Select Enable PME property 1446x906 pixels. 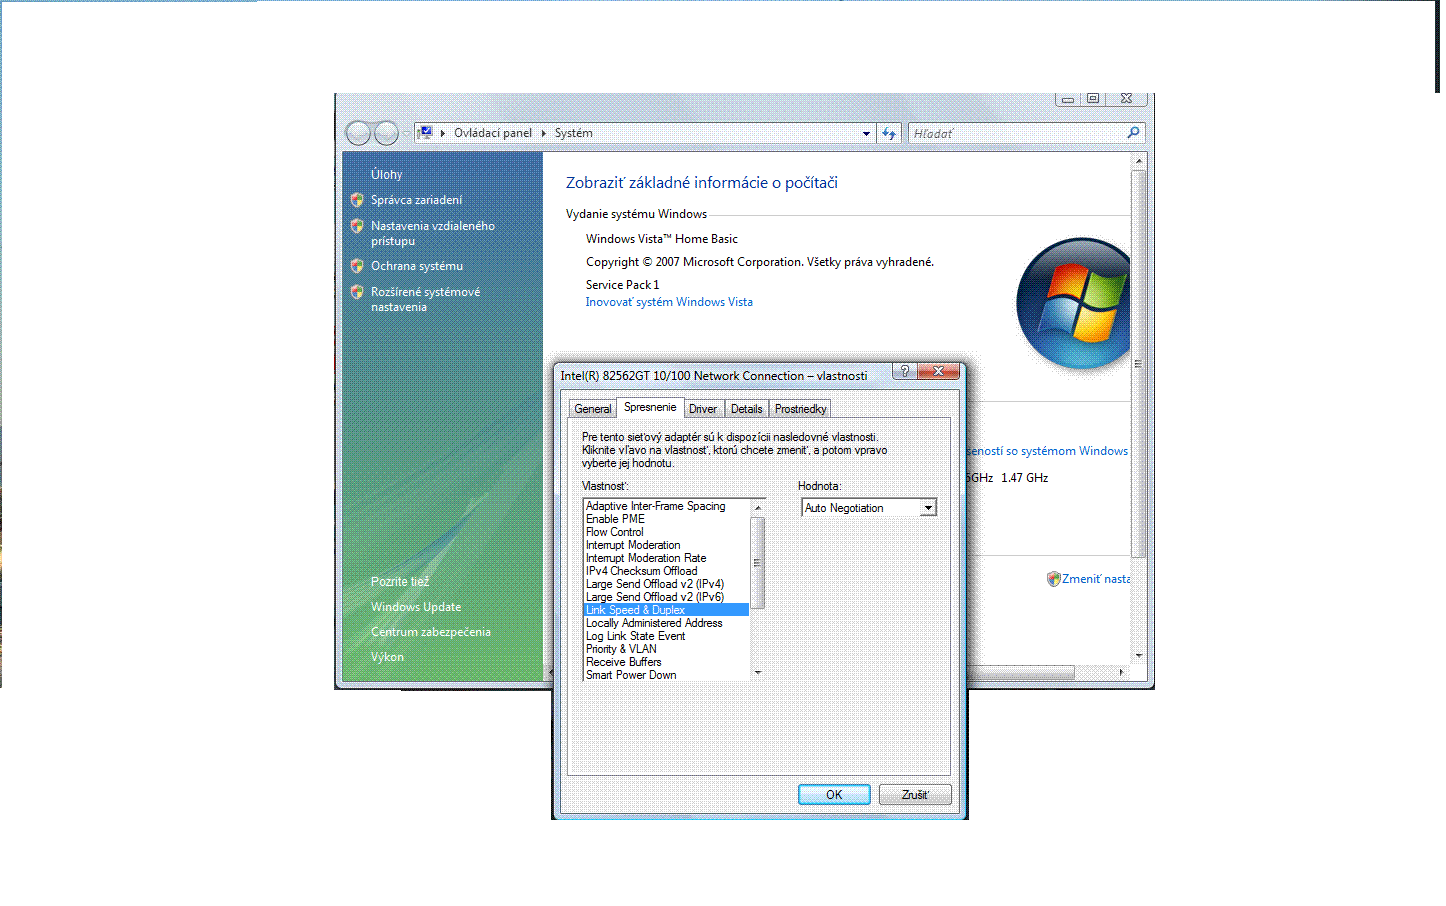[x=666, y=519]
